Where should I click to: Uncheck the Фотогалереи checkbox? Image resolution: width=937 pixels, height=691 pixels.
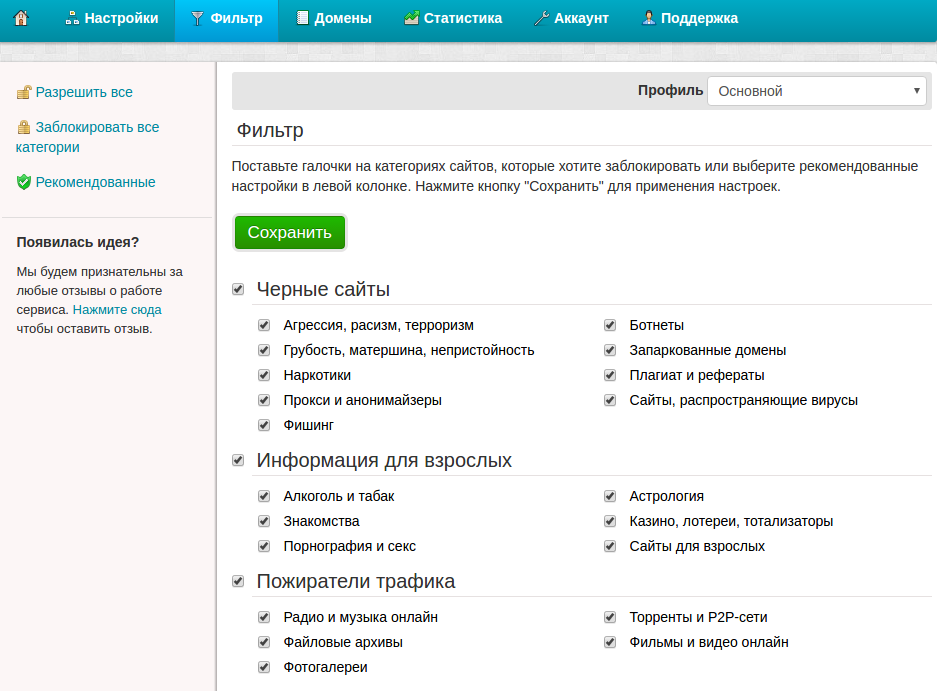(x=264, y=667)
